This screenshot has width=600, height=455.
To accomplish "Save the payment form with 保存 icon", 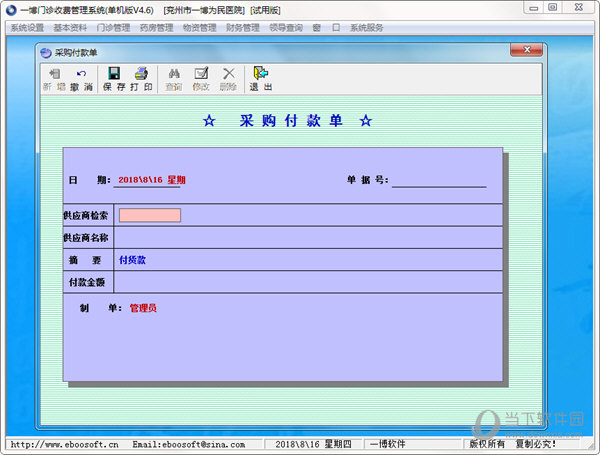I will 114,79.
